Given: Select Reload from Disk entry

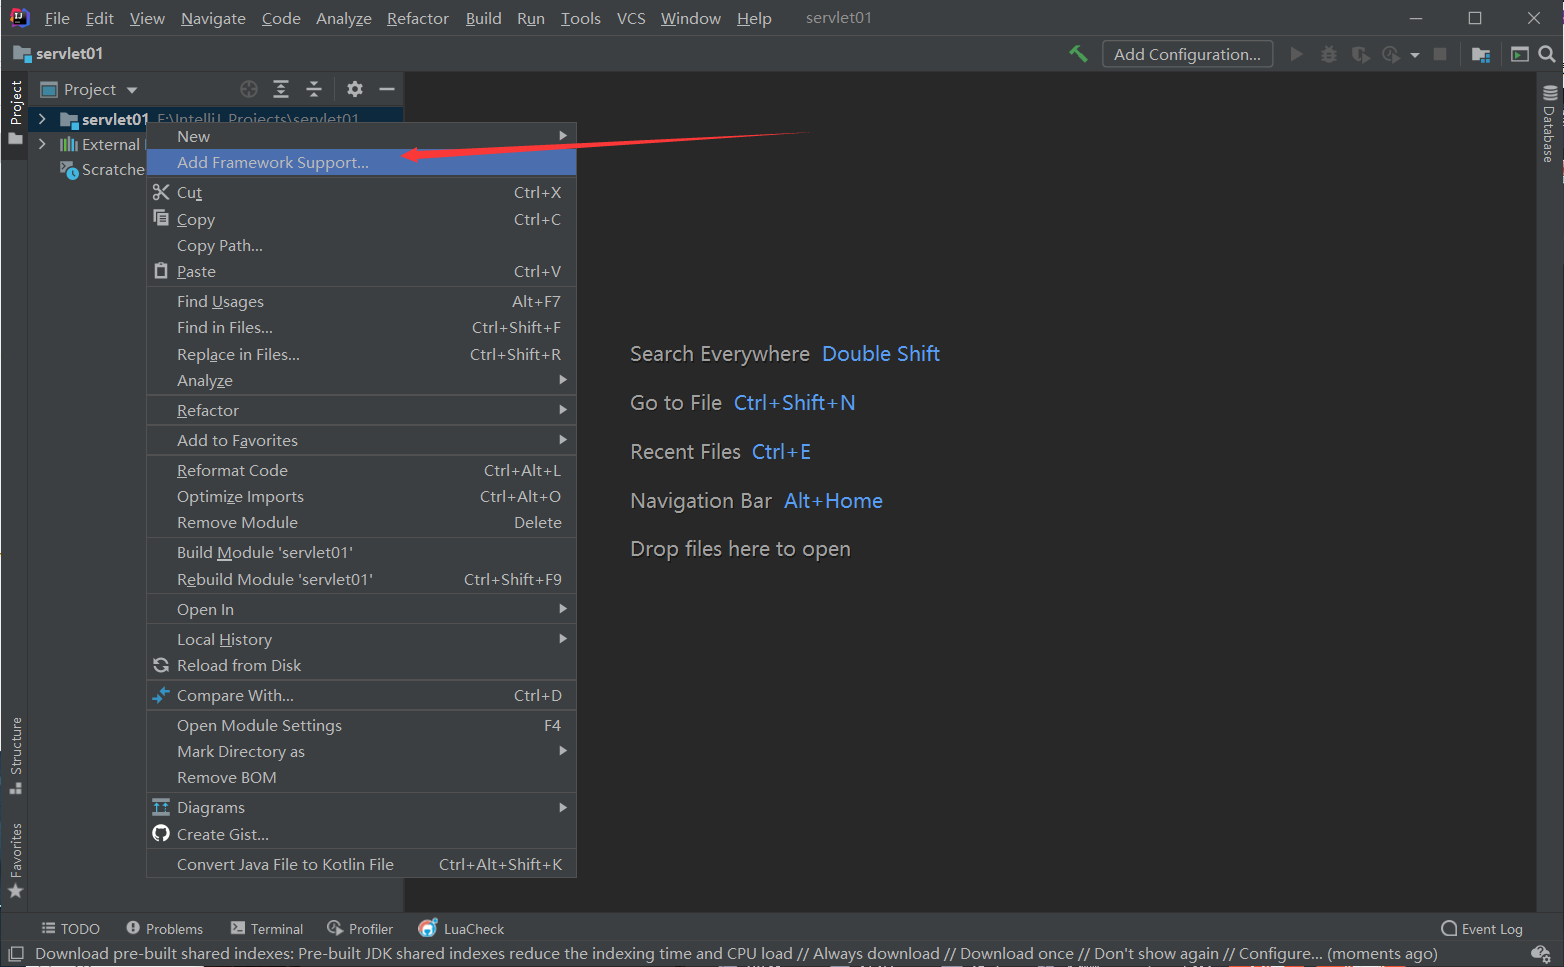Looking at the screenshot, I should 361,665.
